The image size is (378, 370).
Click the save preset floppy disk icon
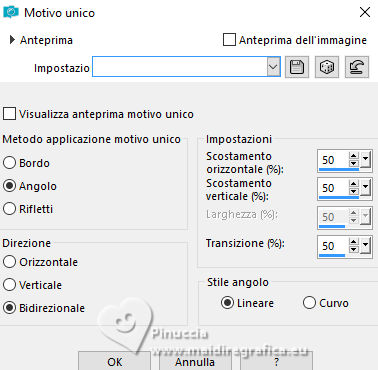[297, 67]
